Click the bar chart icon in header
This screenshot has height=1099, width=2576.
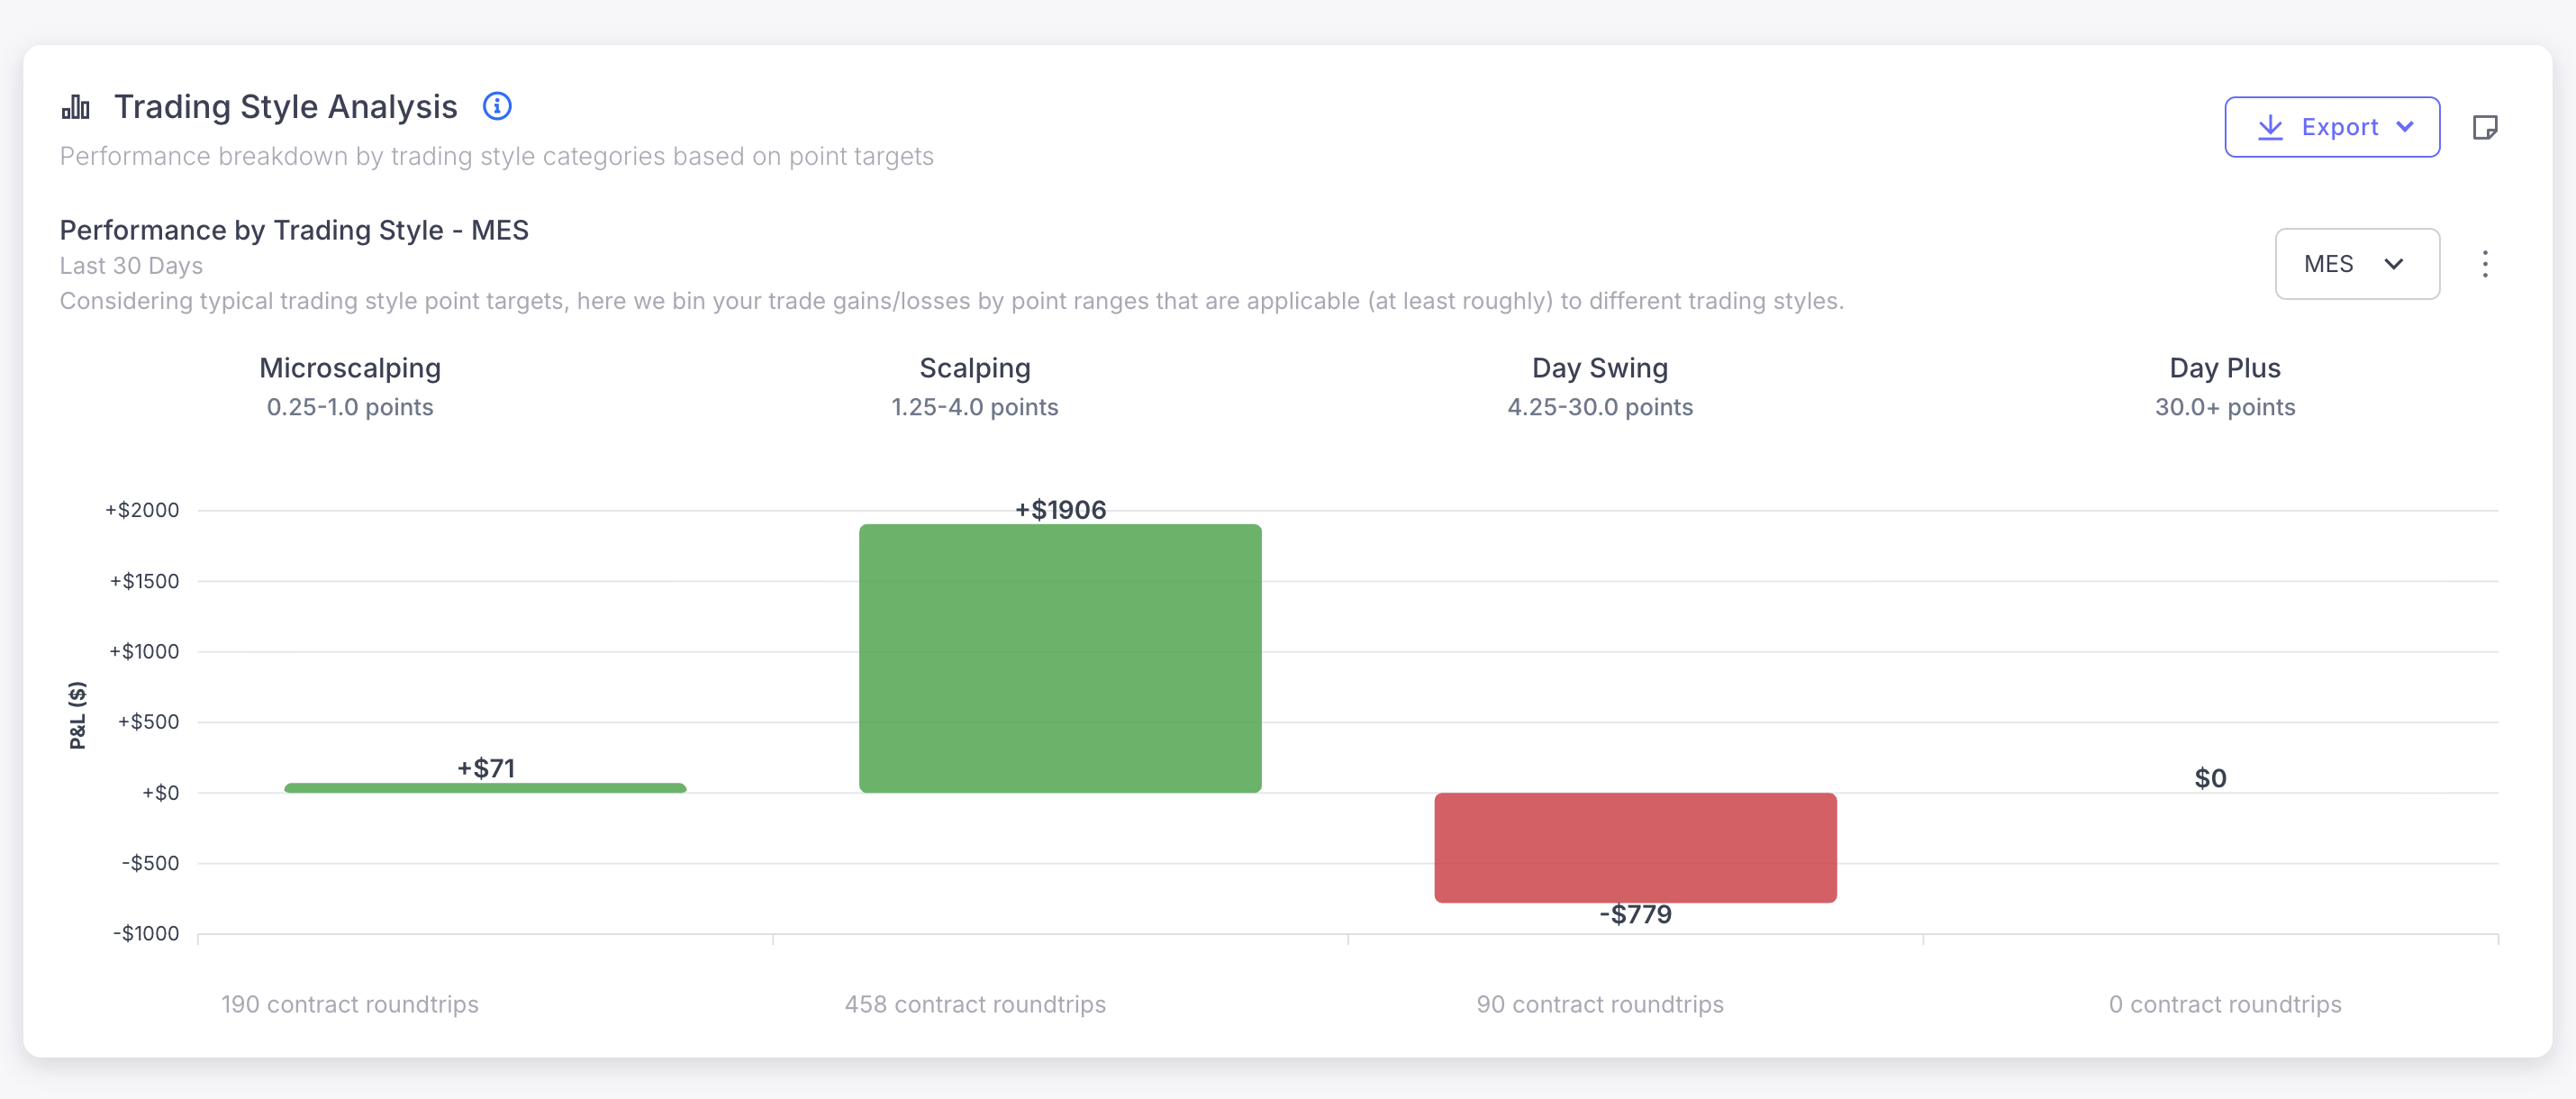pos(76,107)
